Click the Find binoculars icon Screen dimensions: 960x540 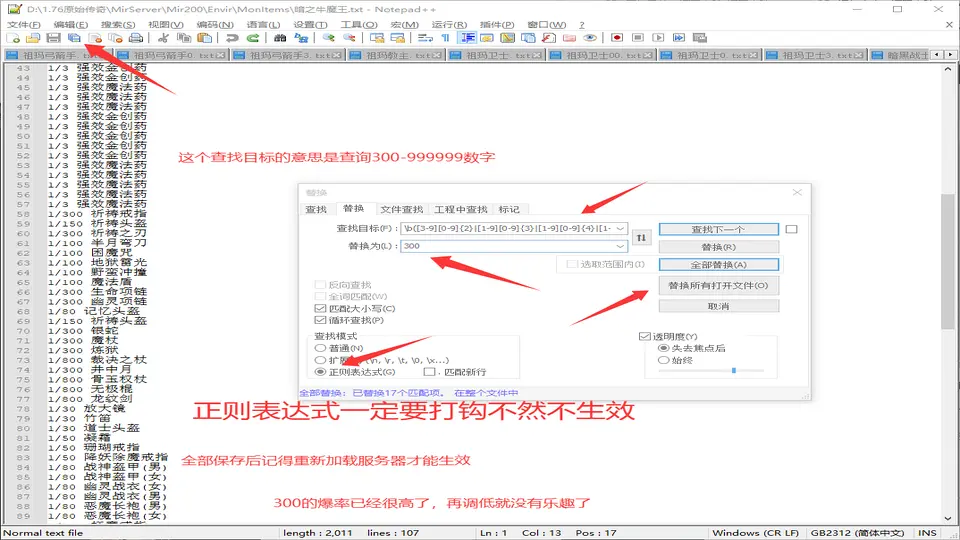[x=280, y=38]
